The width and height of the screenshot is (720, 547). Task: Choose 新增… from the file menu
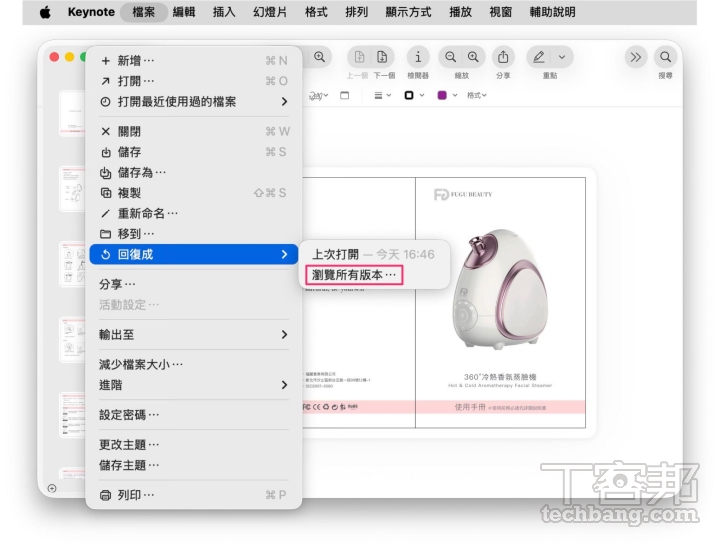[193, 61]
